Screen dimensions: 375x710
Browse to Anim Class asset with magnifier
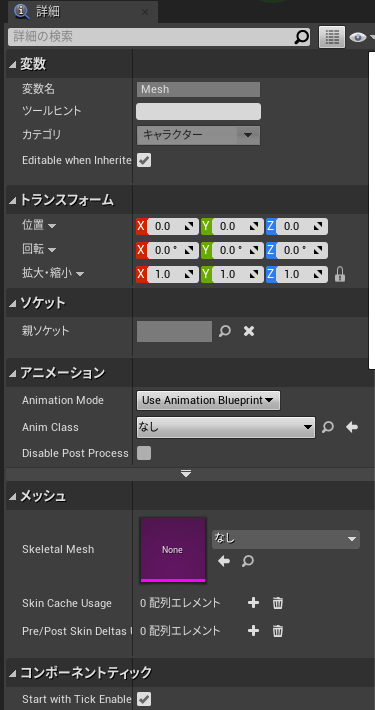(x=327, y=427)
